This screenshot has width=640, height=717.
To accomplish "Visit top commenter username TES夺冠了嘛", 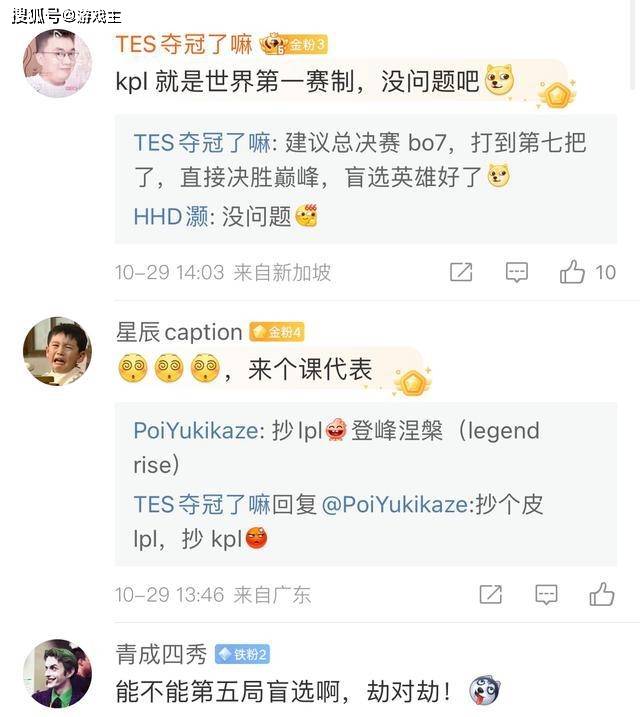I will click(x=183, y=44).
